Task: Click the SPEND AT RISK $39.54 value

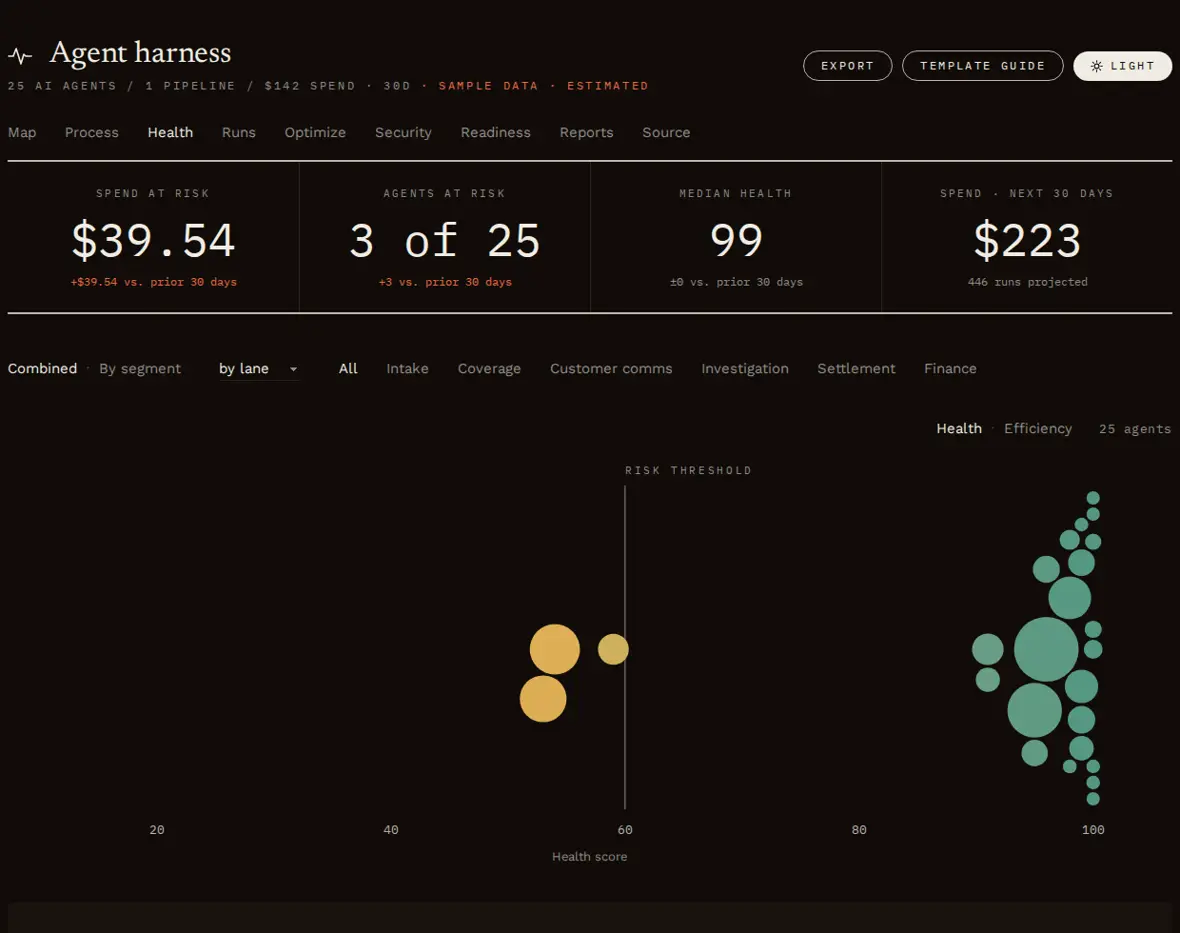Action: click(x=154, y=241)
